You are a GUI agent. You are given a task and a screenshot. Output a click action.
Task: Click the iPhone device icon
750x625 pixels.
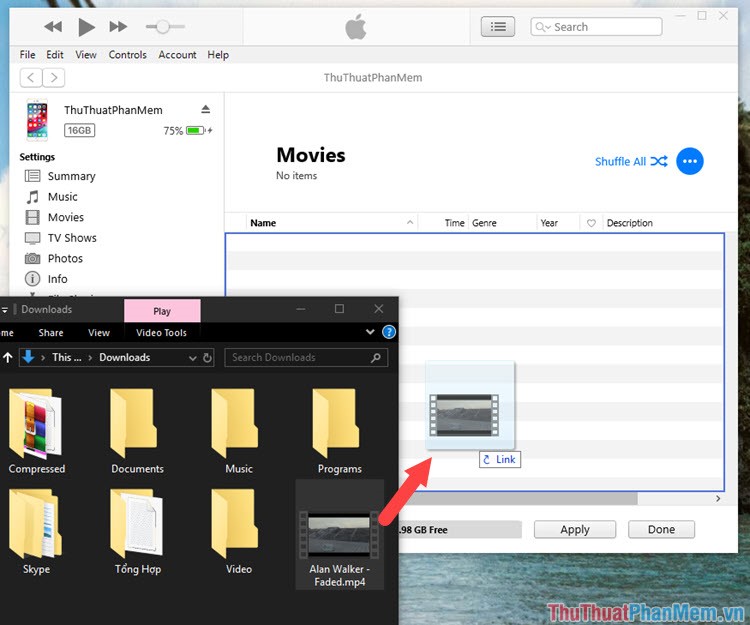[x=37, y=120]
